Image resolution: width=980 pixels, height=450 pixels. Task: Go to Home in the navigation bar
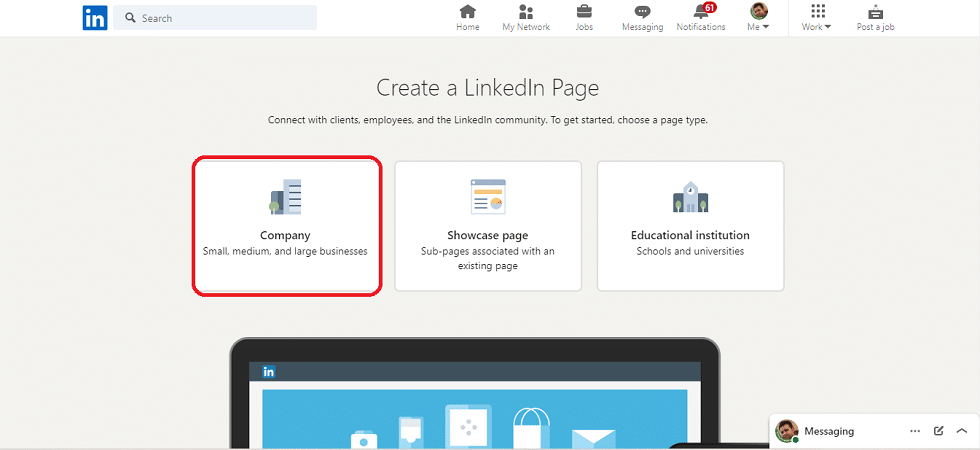click(468, 18)
